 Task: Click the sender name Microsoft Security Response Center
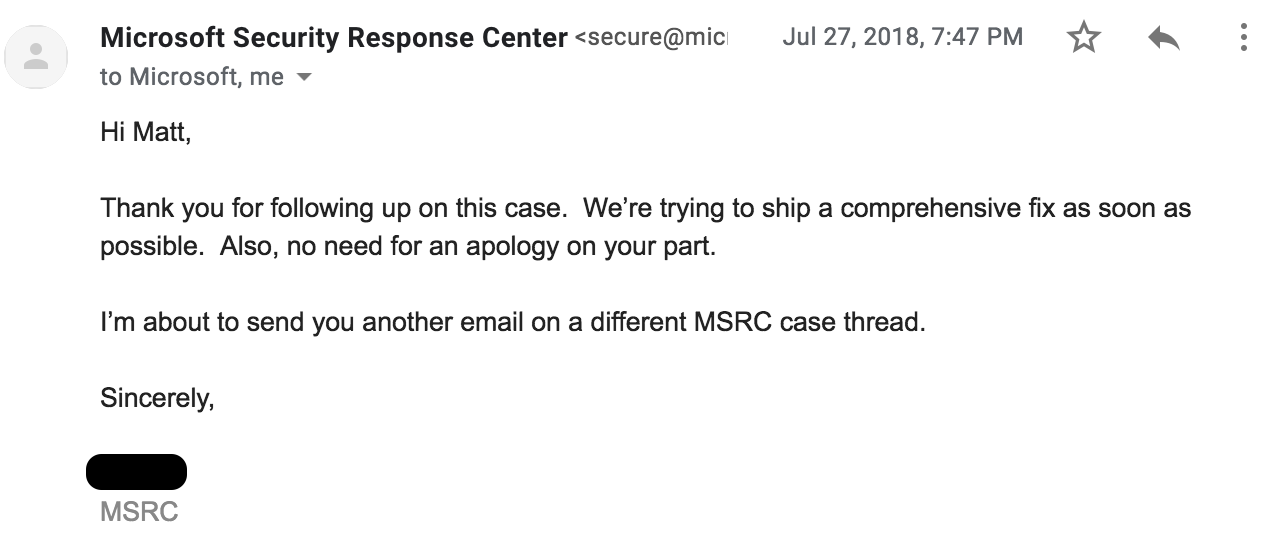(334, 38)
